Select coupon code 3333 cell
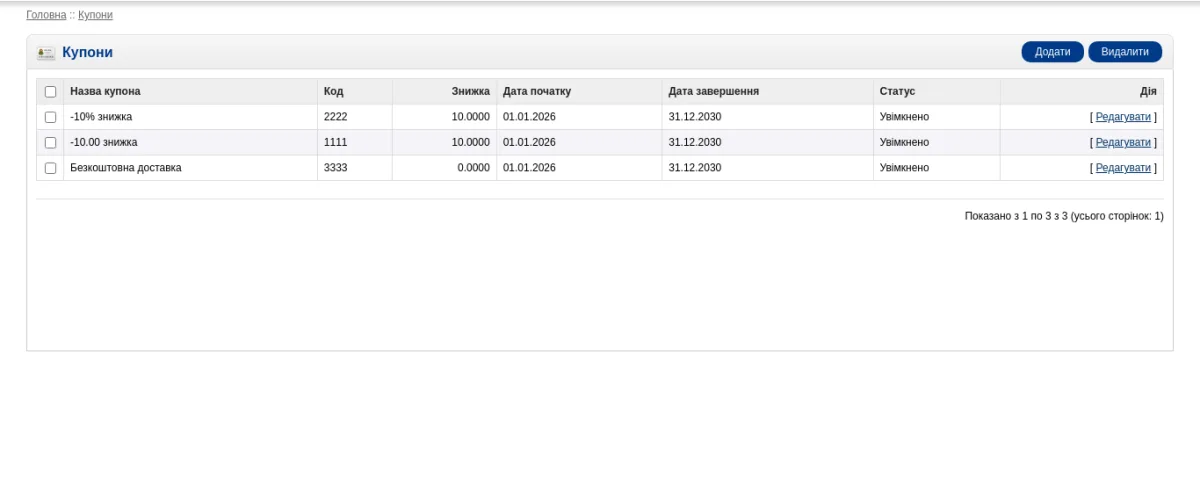This screenshot has height=477, width=1200. pyautogui.click(x=355, y=168)
